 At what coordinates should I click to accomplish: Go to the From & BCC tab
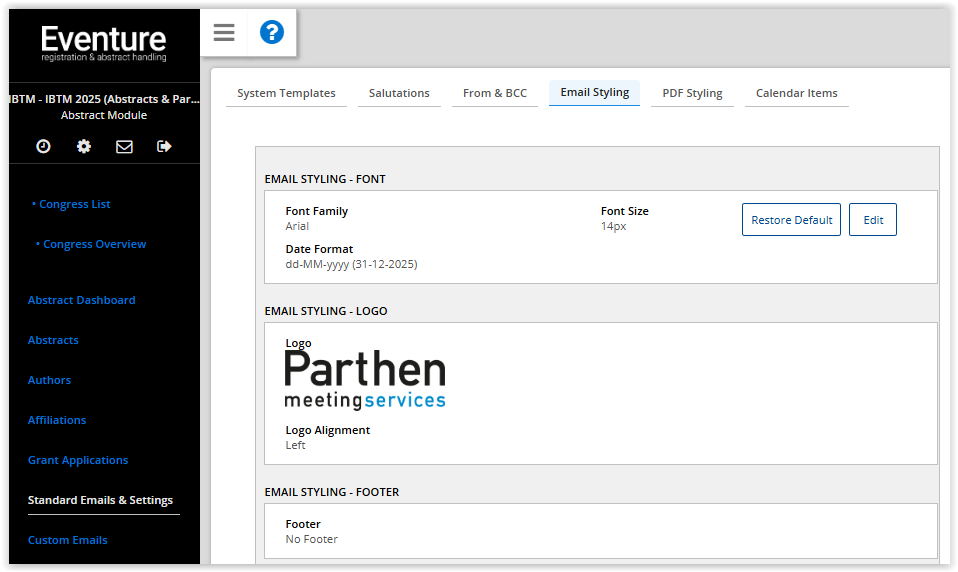[495, 94]
